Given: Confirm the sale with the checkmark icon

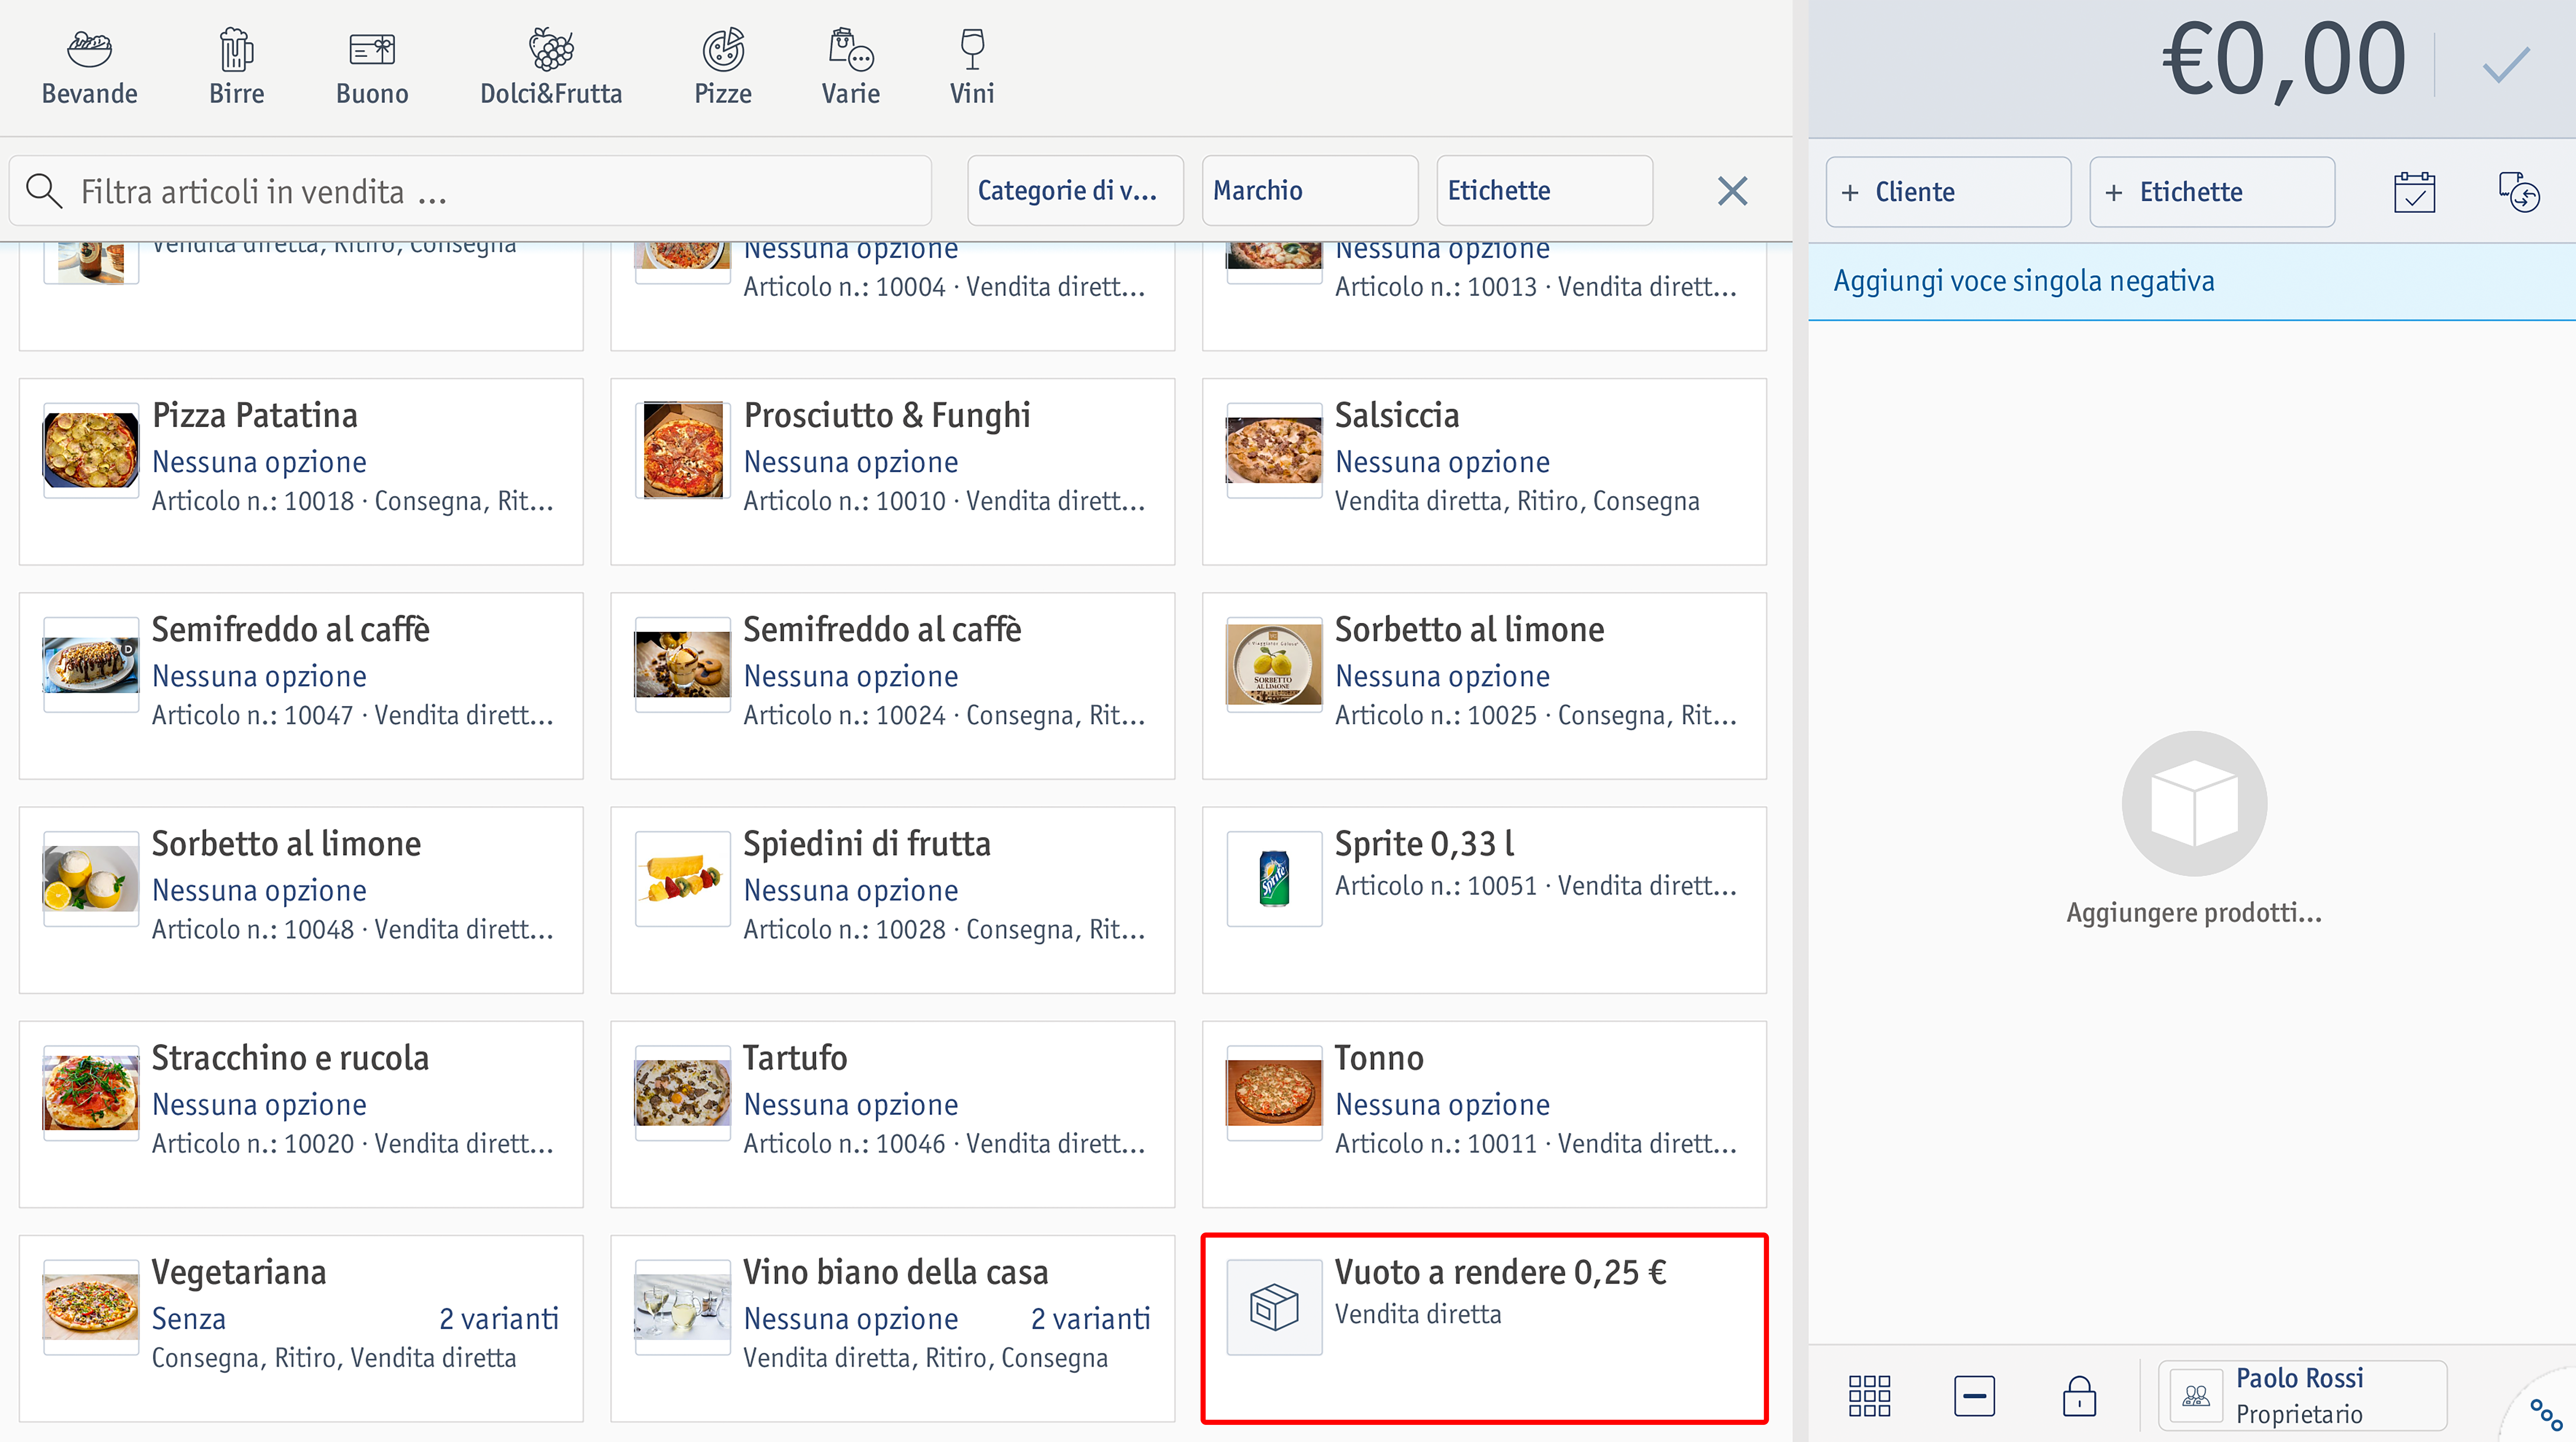Looking at the screenshot, I should (x=2506, y=65).
